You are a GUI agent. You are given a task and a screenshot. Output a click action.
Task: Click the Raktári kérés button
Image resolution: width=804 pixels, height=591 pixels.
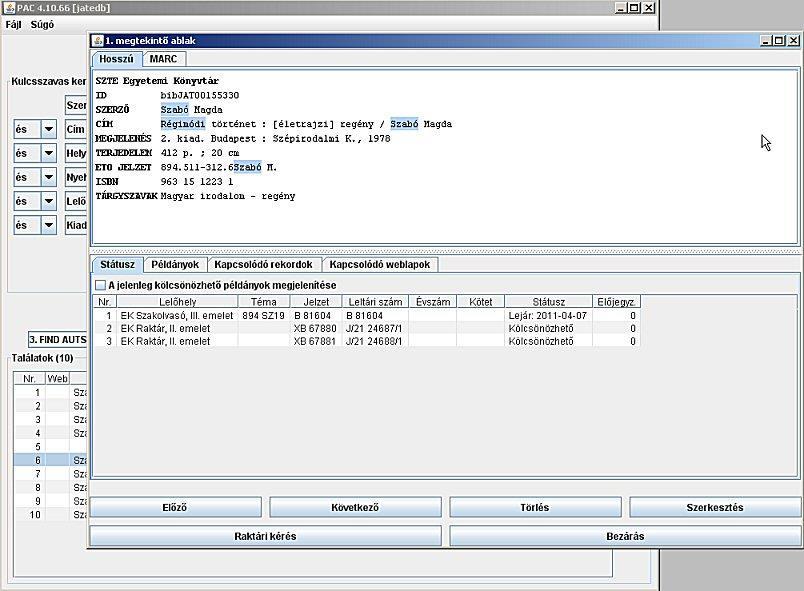(265, 536)
